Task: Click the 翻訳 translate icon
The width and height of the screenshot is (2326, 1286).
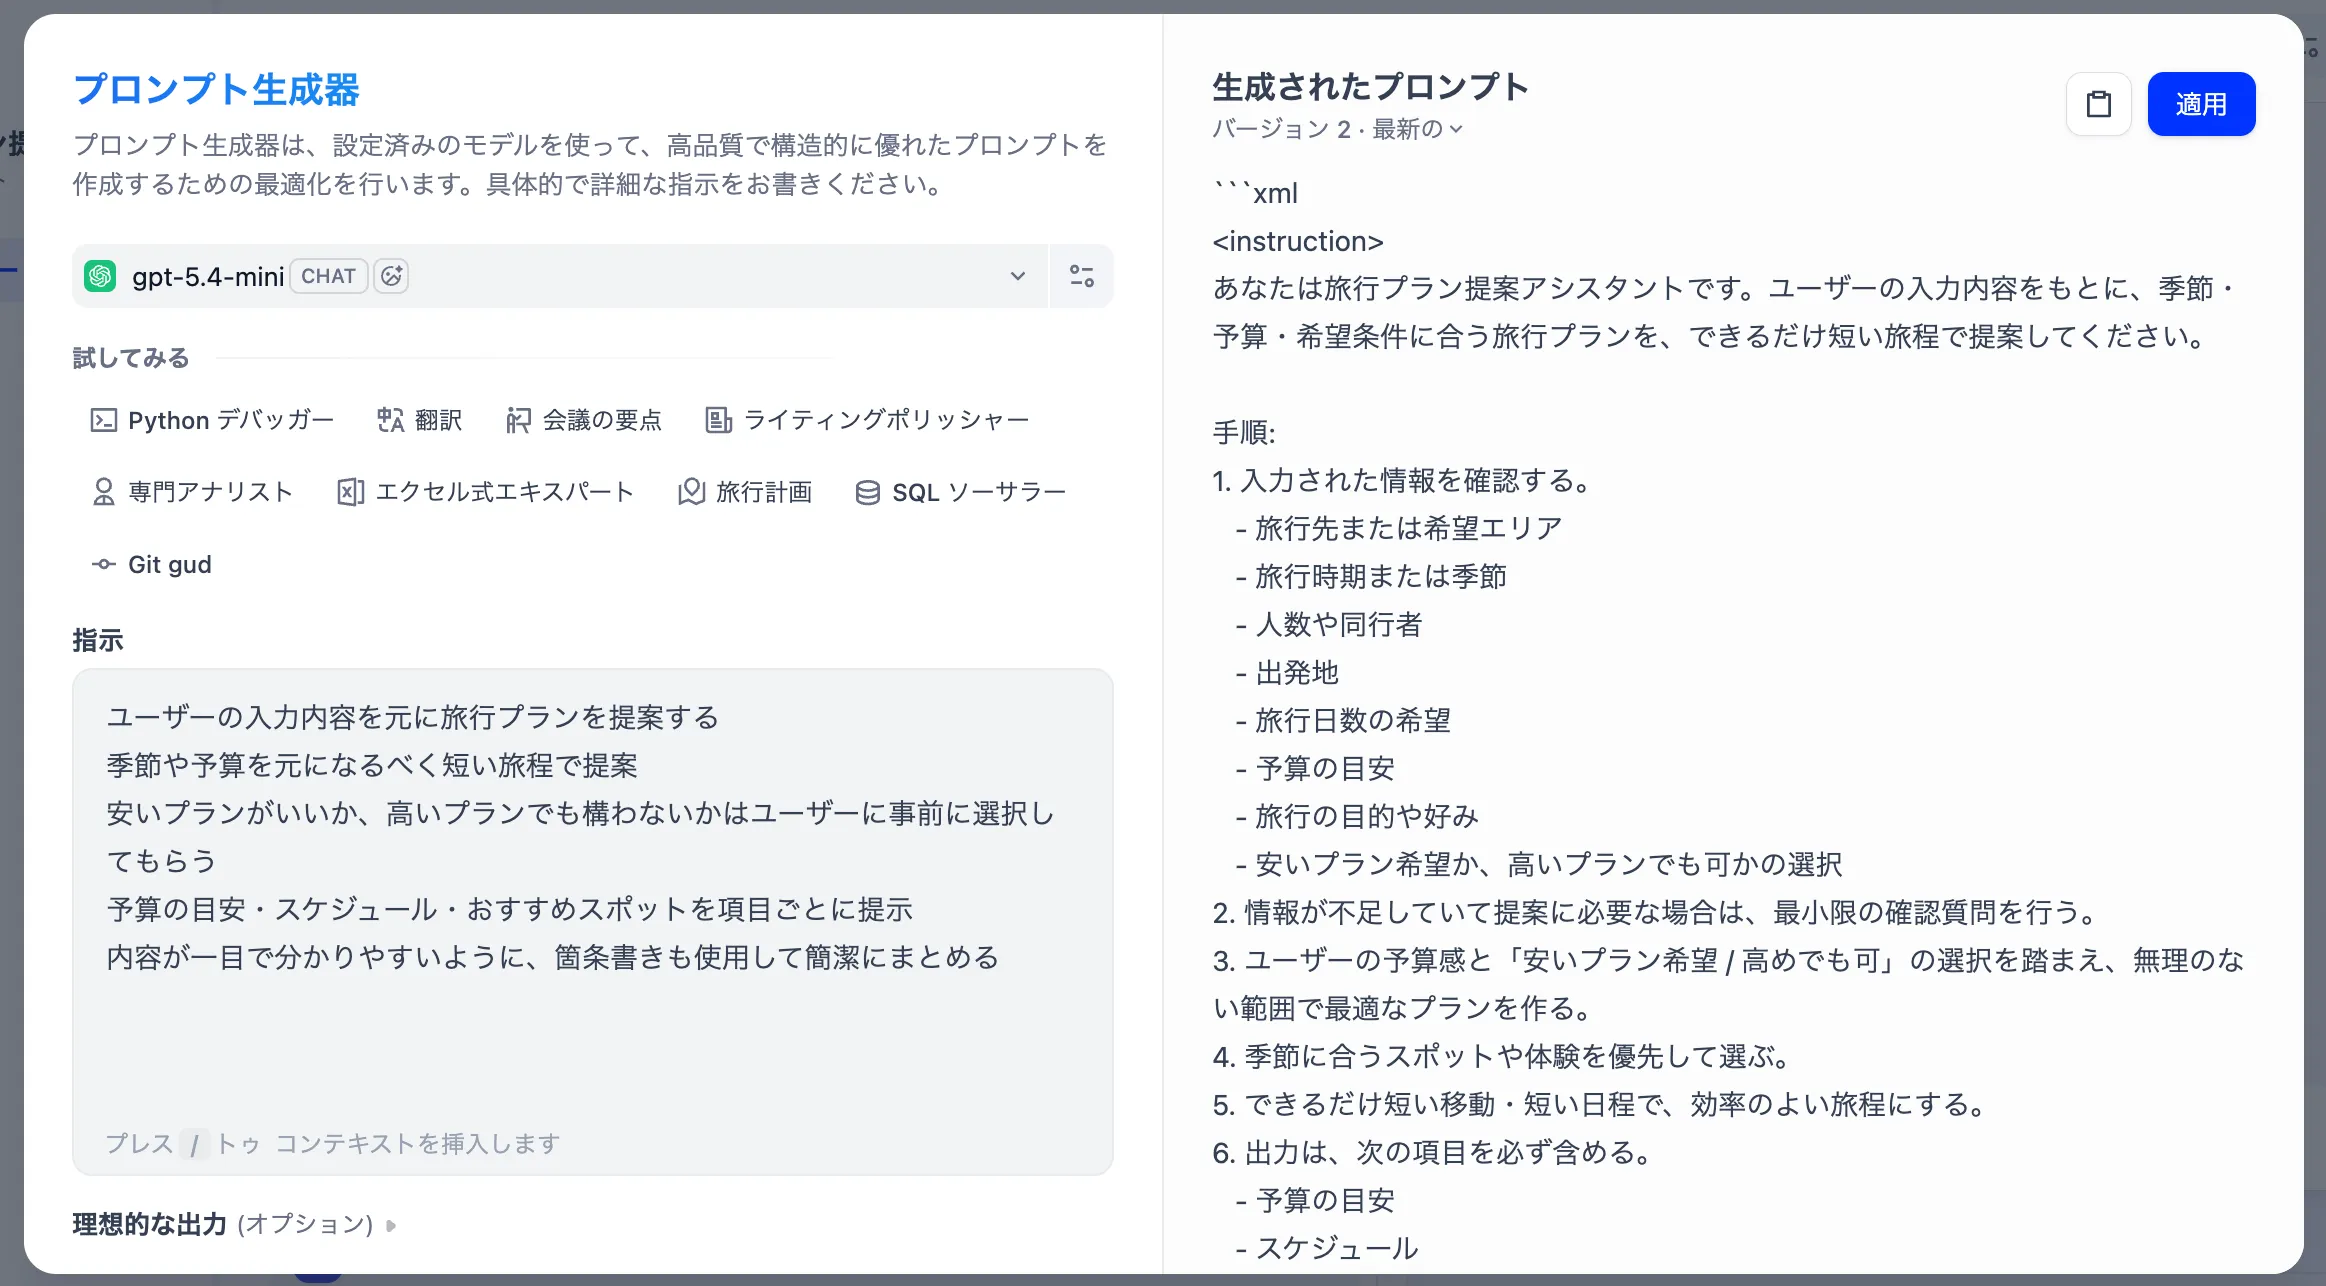Action: [x=390, y=420]
